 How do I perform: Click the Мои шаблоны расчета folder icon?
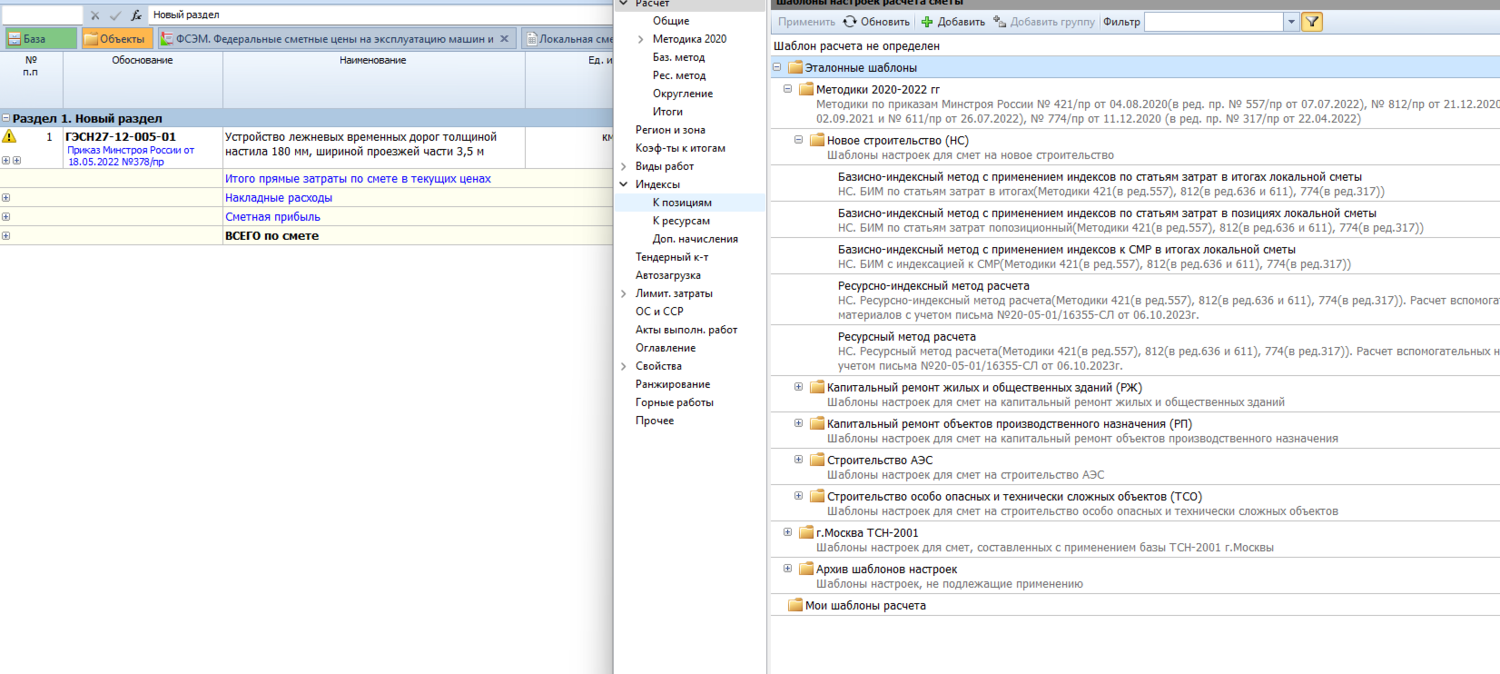tap(795, 606)
